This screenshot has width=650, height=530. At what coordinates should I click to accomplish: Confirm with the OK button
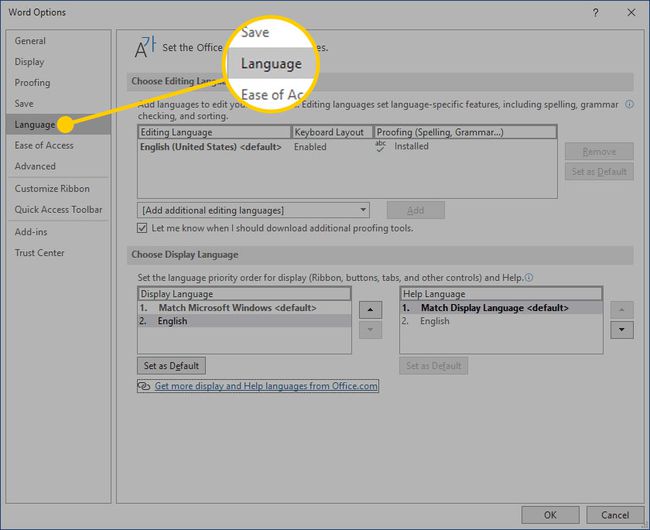pyautogui.click(x=550, y=515)
